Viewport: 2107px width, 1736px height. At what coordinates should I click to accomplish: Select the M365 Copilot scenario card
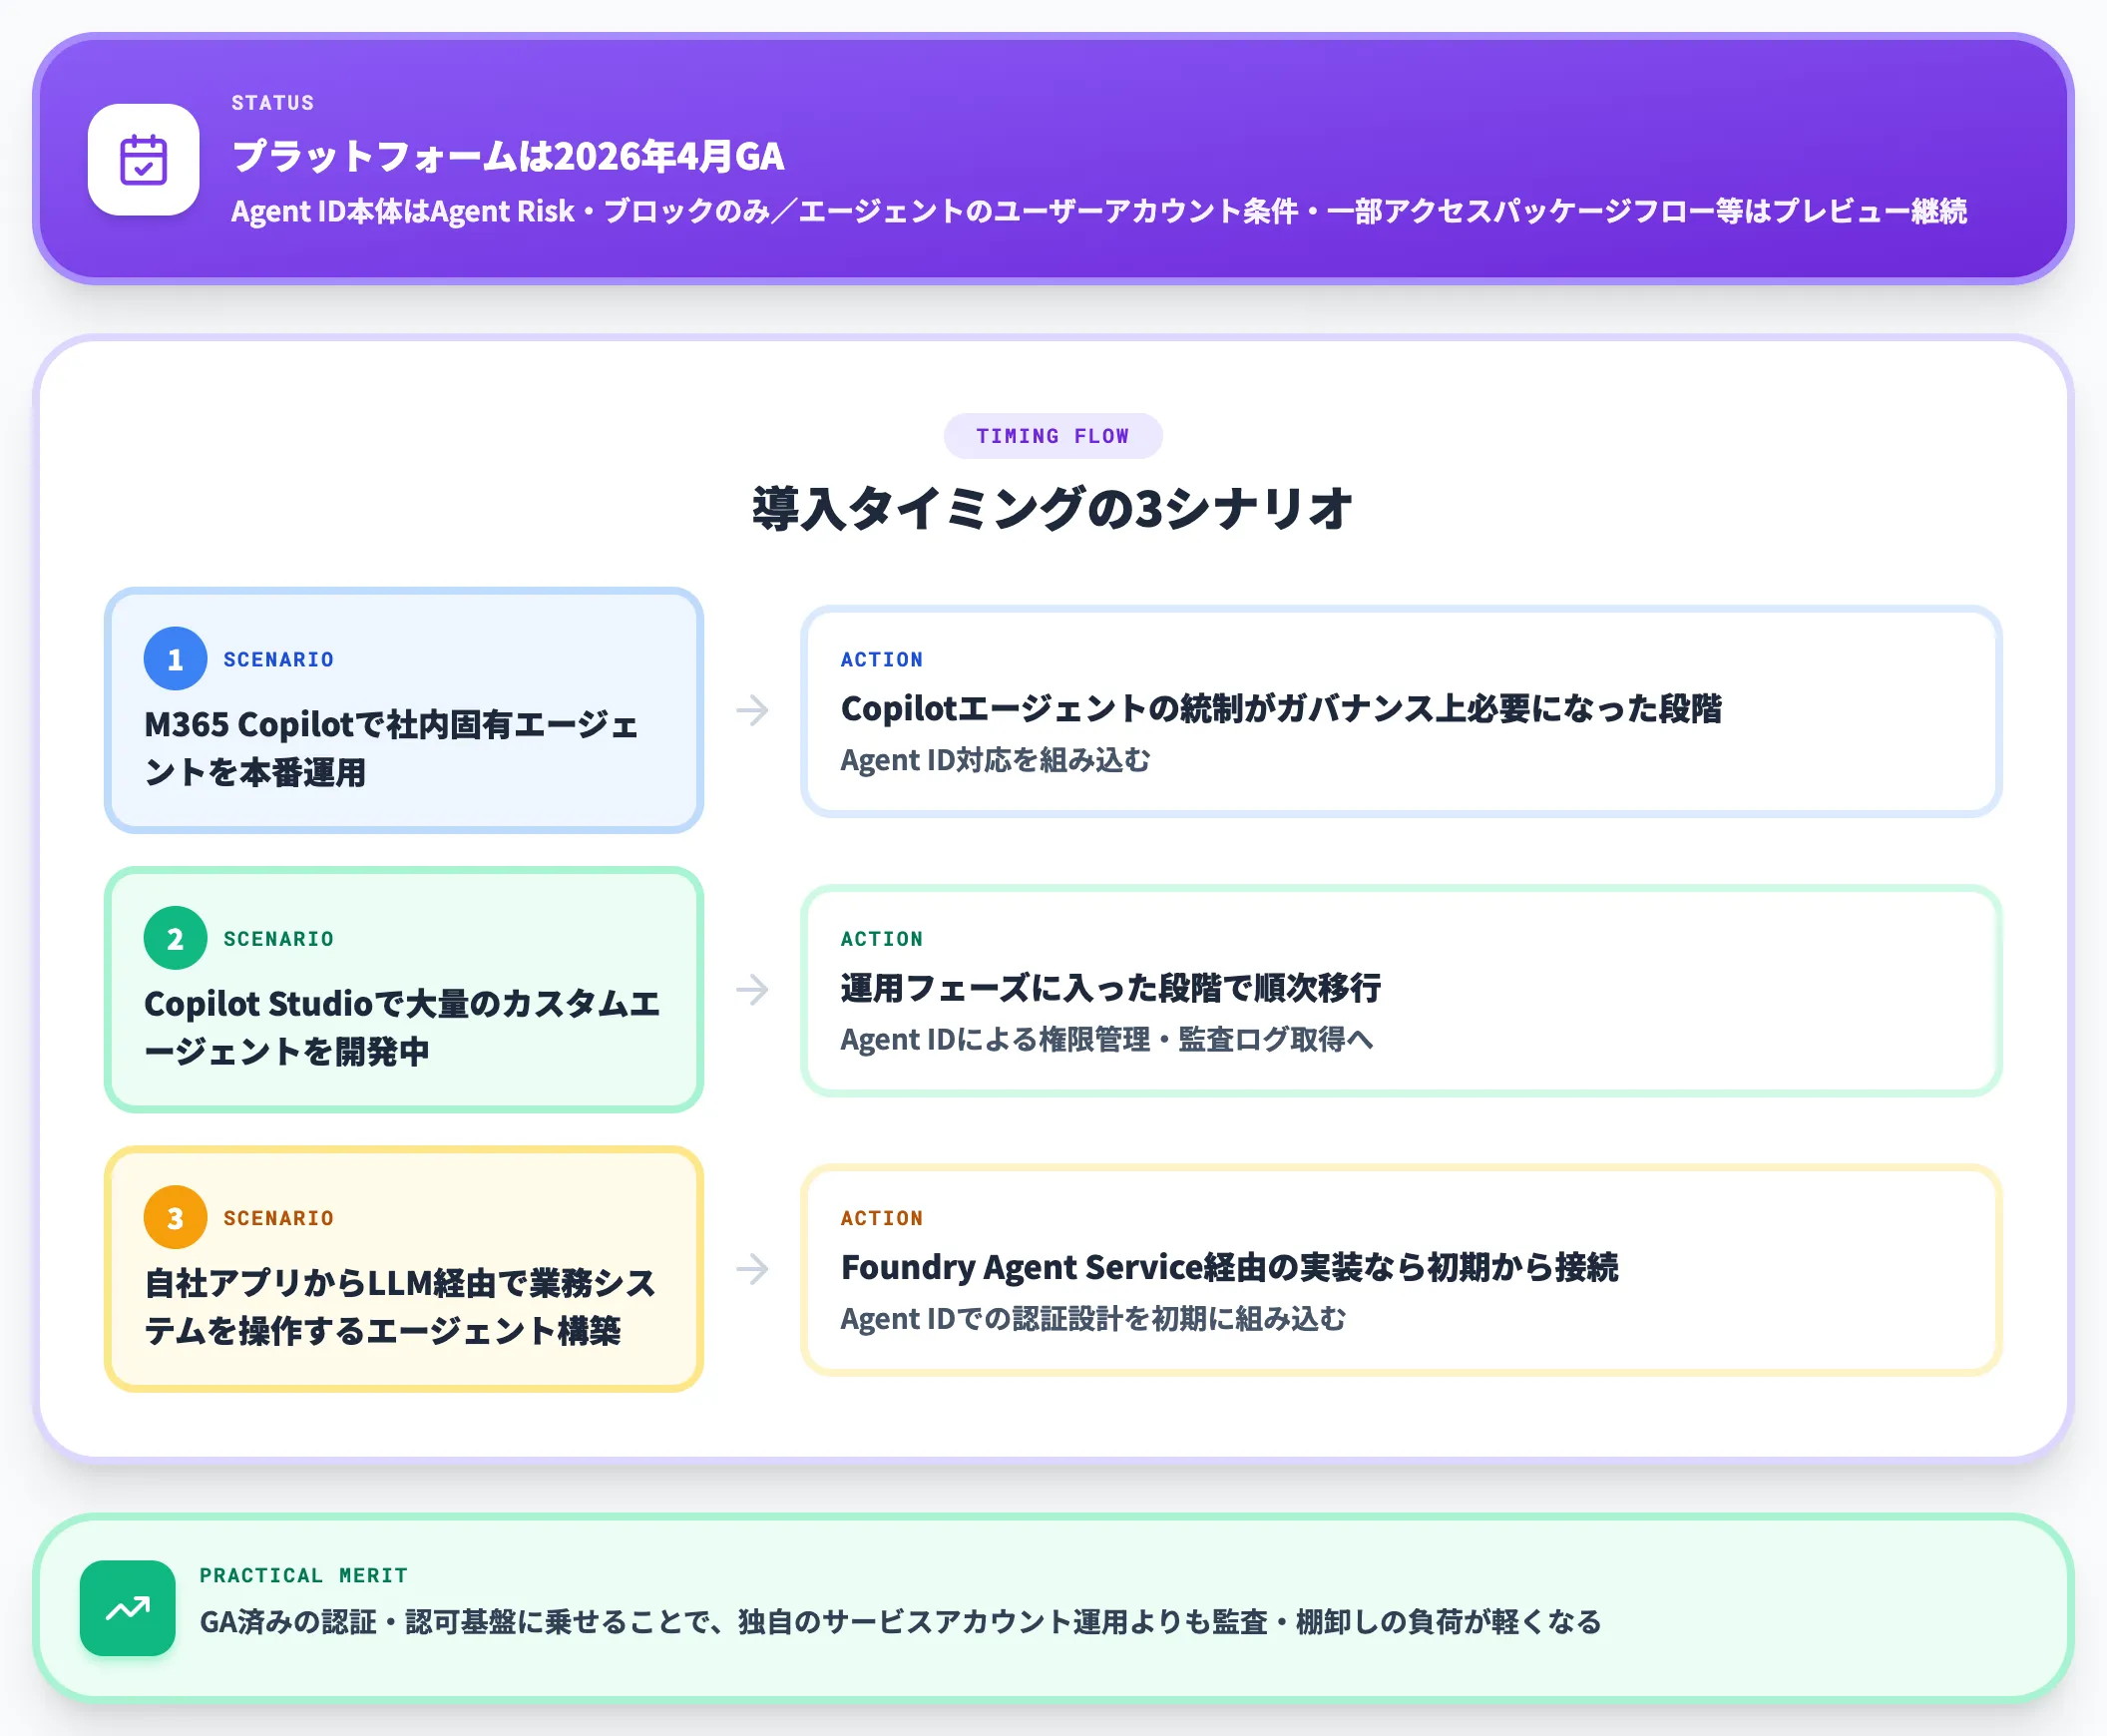404,710
